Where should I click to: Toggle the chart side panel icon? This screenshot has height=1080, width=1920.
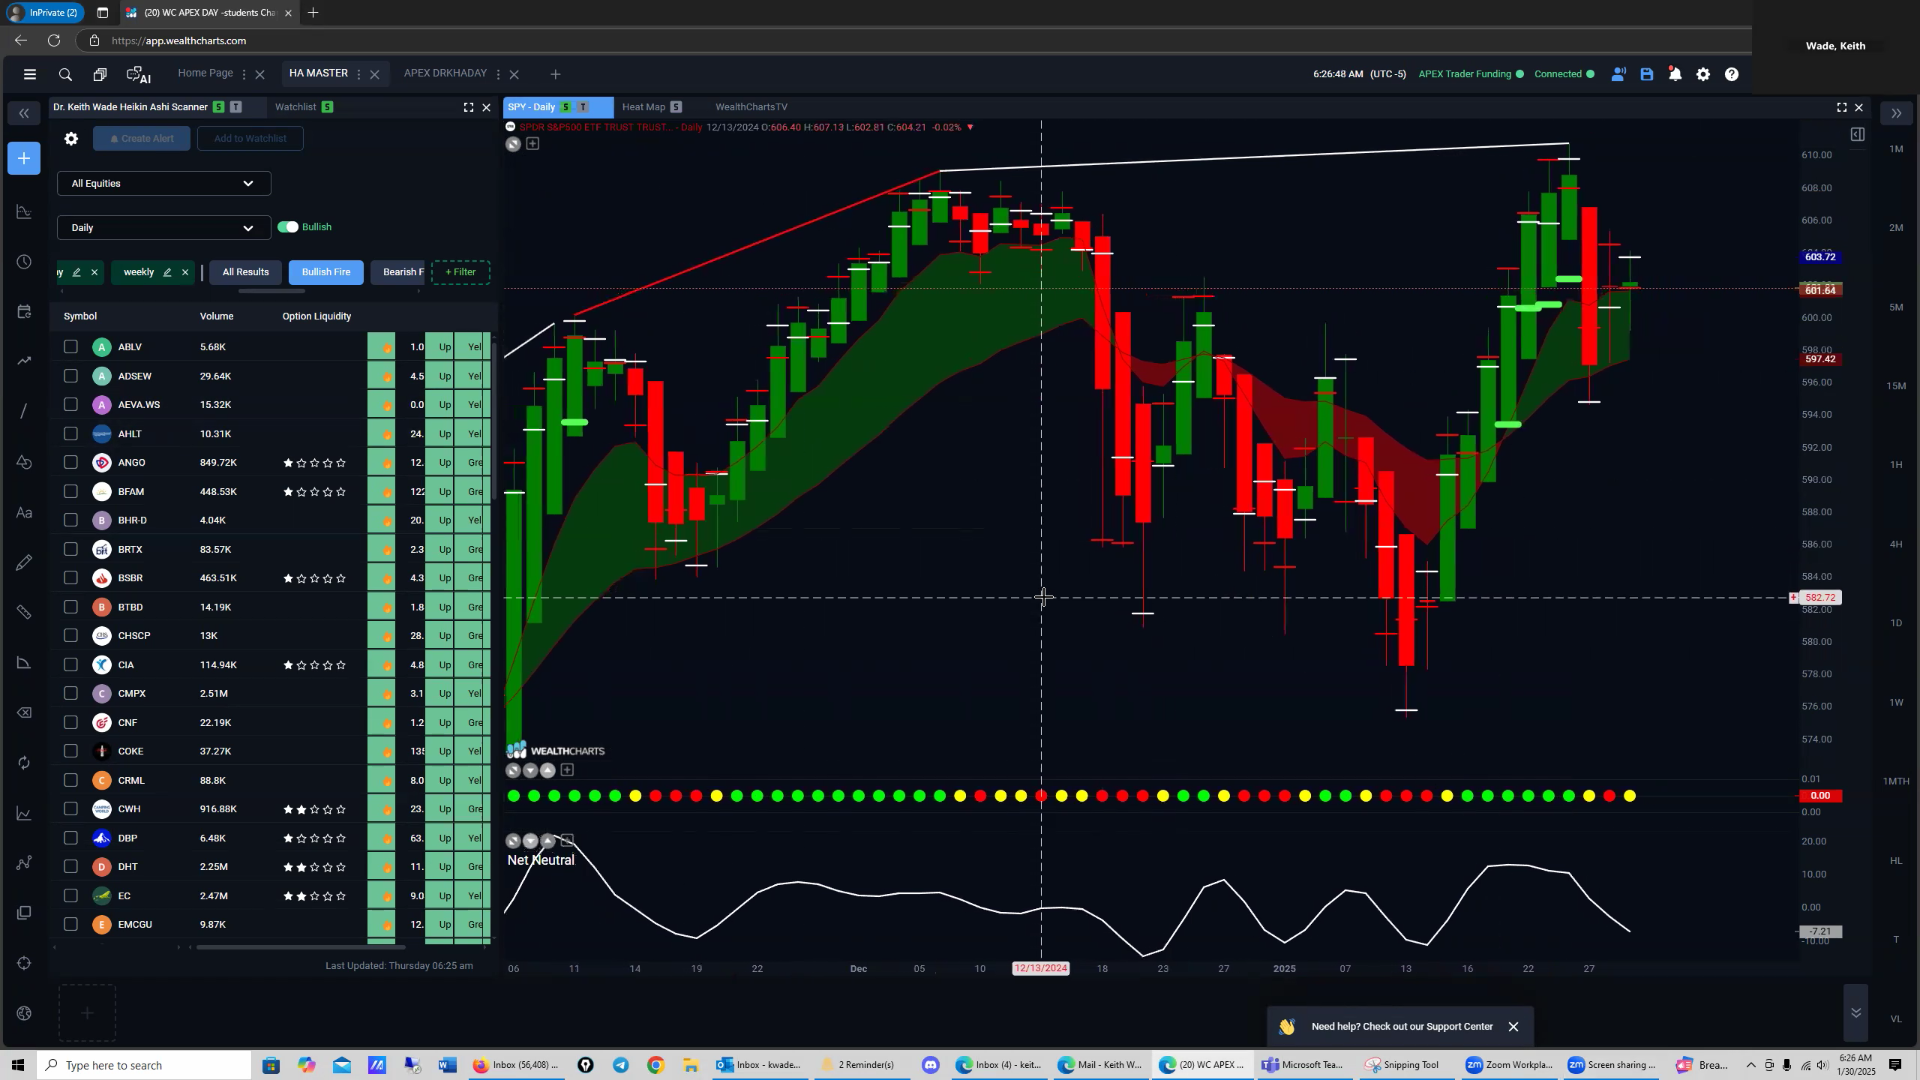(1857, 134)
